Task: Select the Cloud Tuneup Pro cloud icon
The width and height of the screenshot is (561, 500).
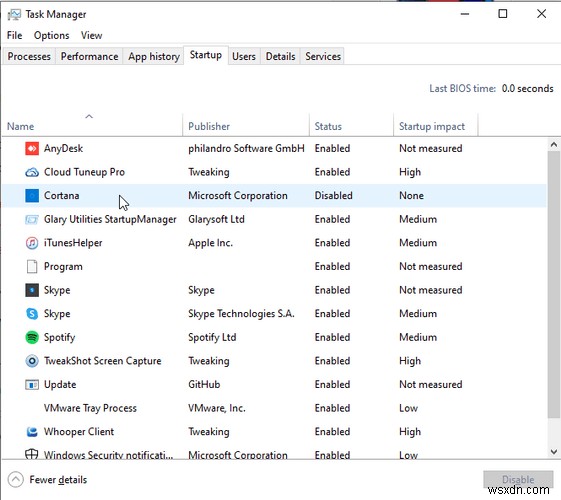Action: coord(32,172)
